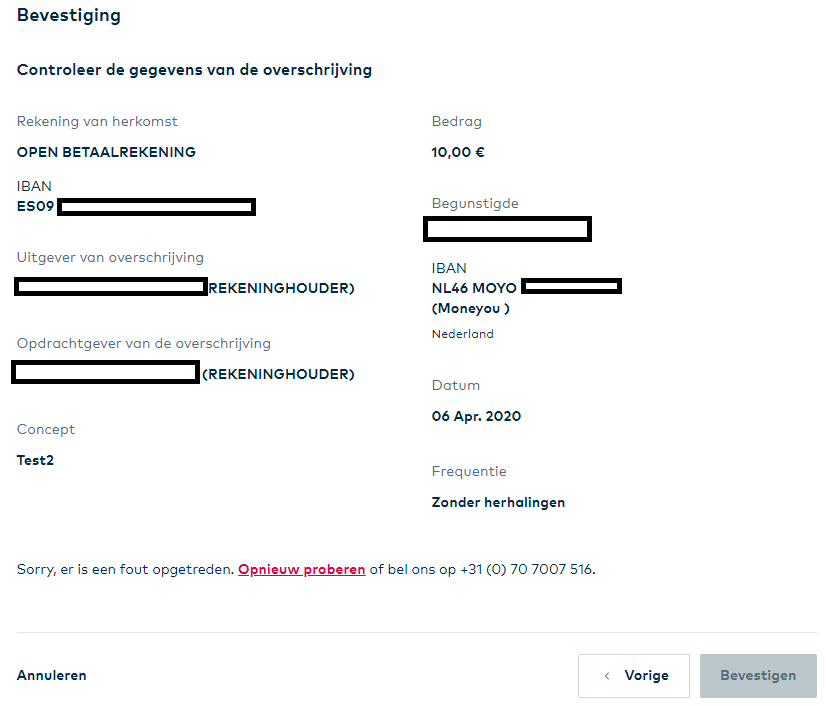Click the OPEN BETAALREKENING account name

(x=106, y=153)
